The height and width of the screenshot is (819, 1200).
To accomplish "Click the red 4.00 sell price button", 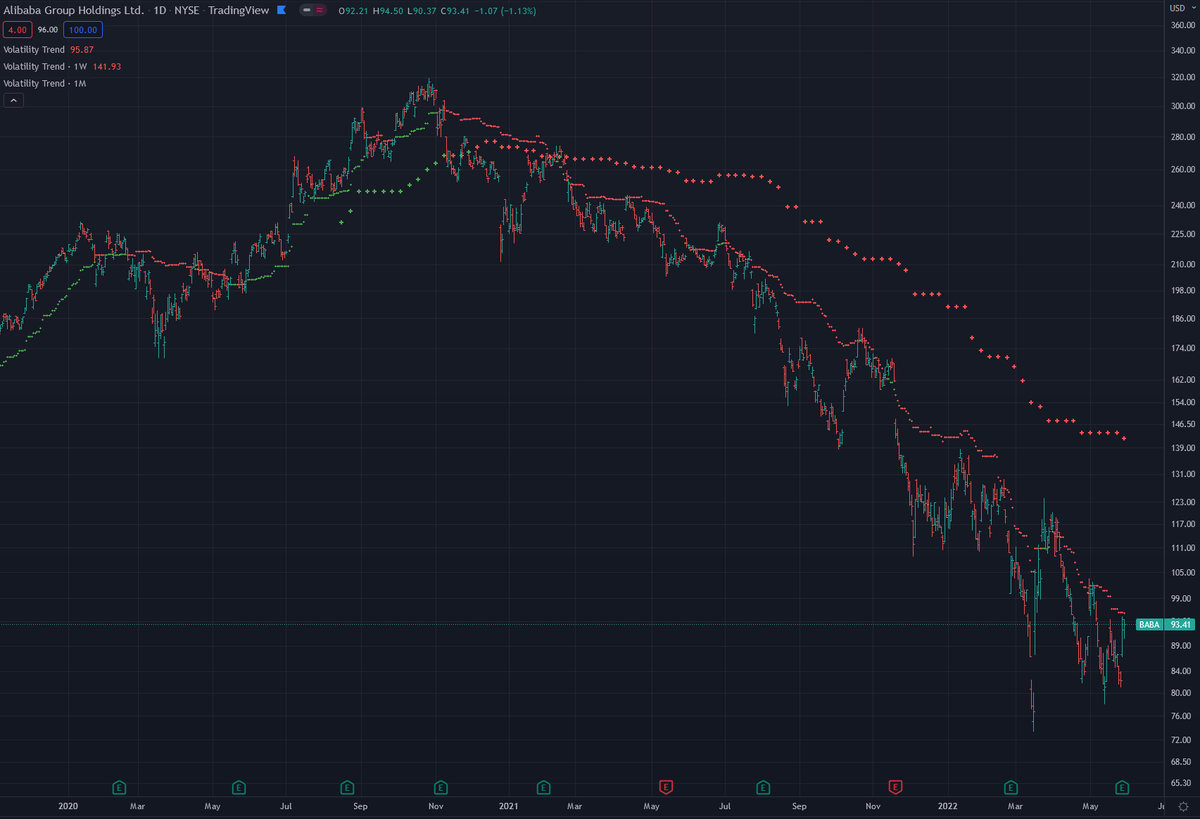I will point(17,30).
